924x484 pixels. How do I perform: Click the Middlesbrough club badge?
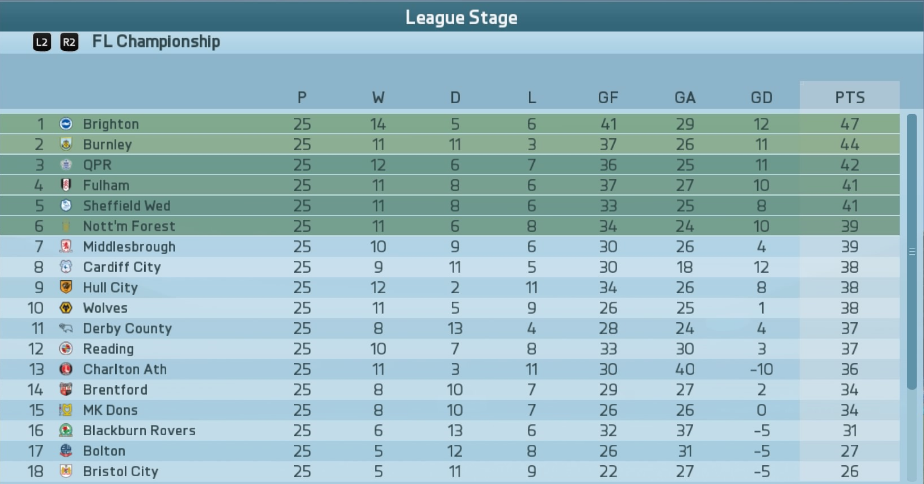coord(66,246)
